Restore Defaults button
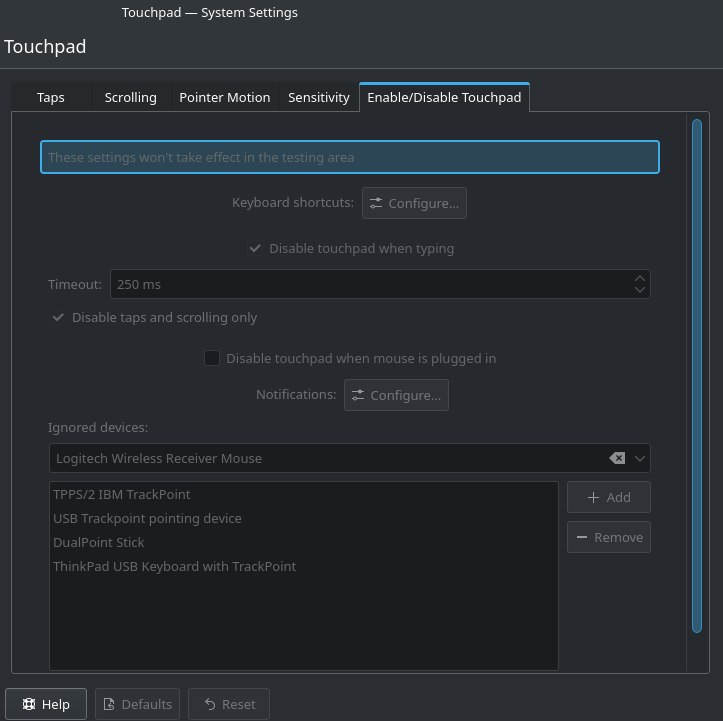The height and width of the screenshot is (721, 723). coord(137,704)
